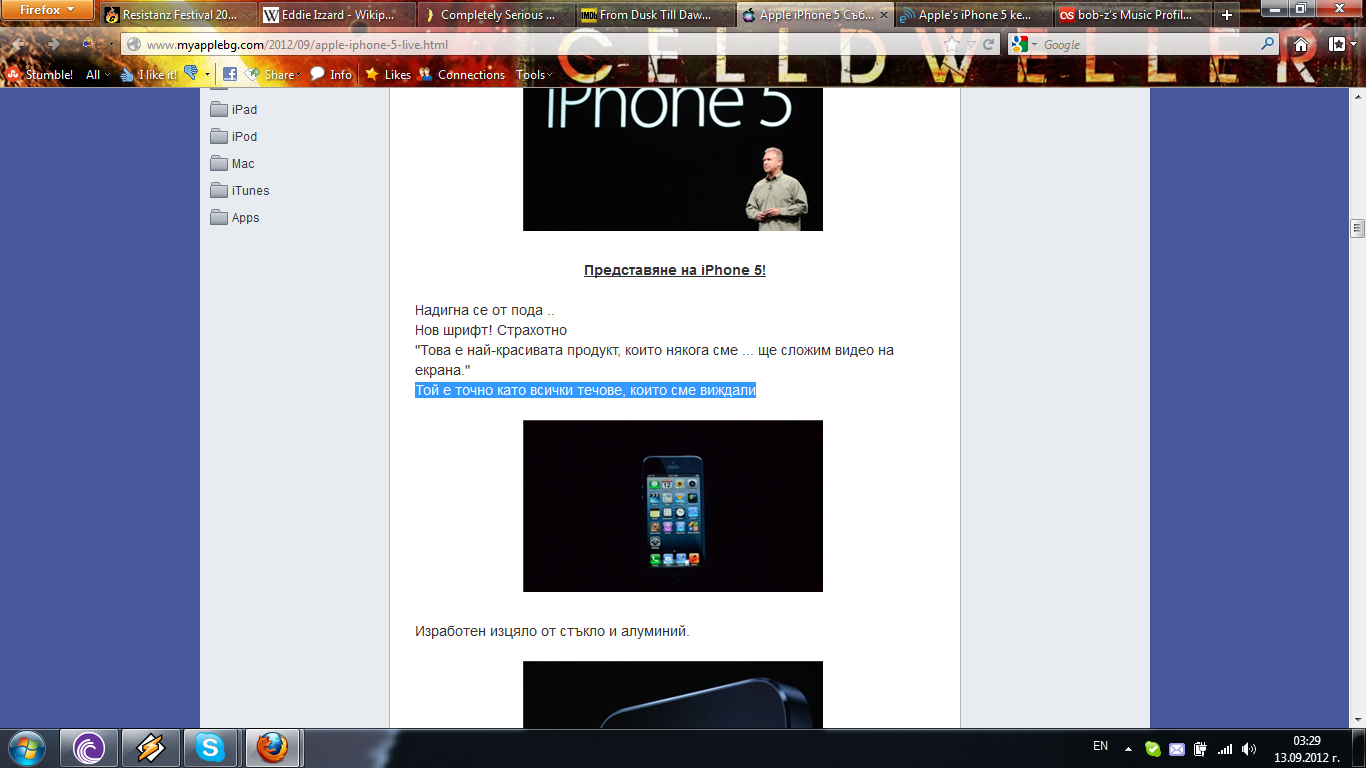Click the show desktop button

coord(1359,748)
